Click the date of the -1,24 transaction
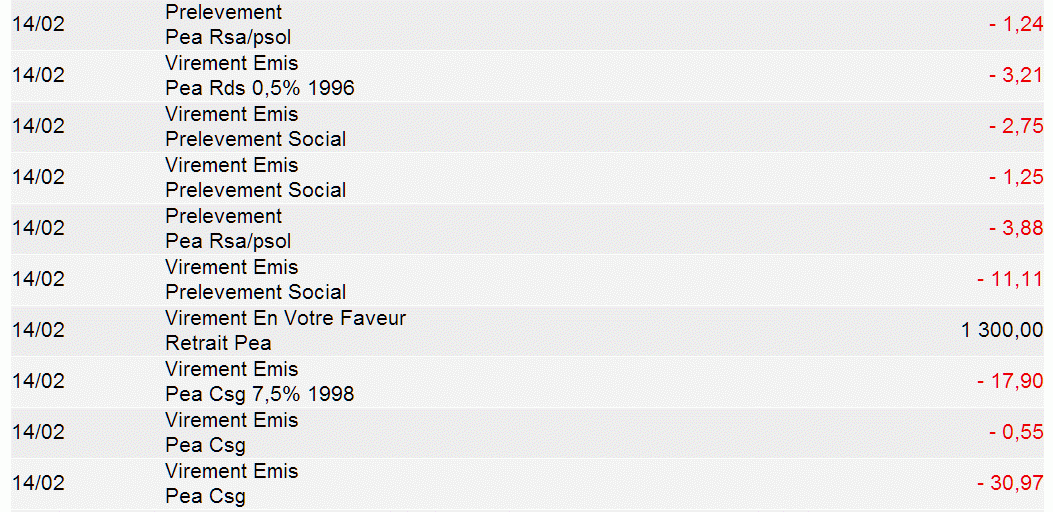The image size is (1053, 512). [38, 25]
